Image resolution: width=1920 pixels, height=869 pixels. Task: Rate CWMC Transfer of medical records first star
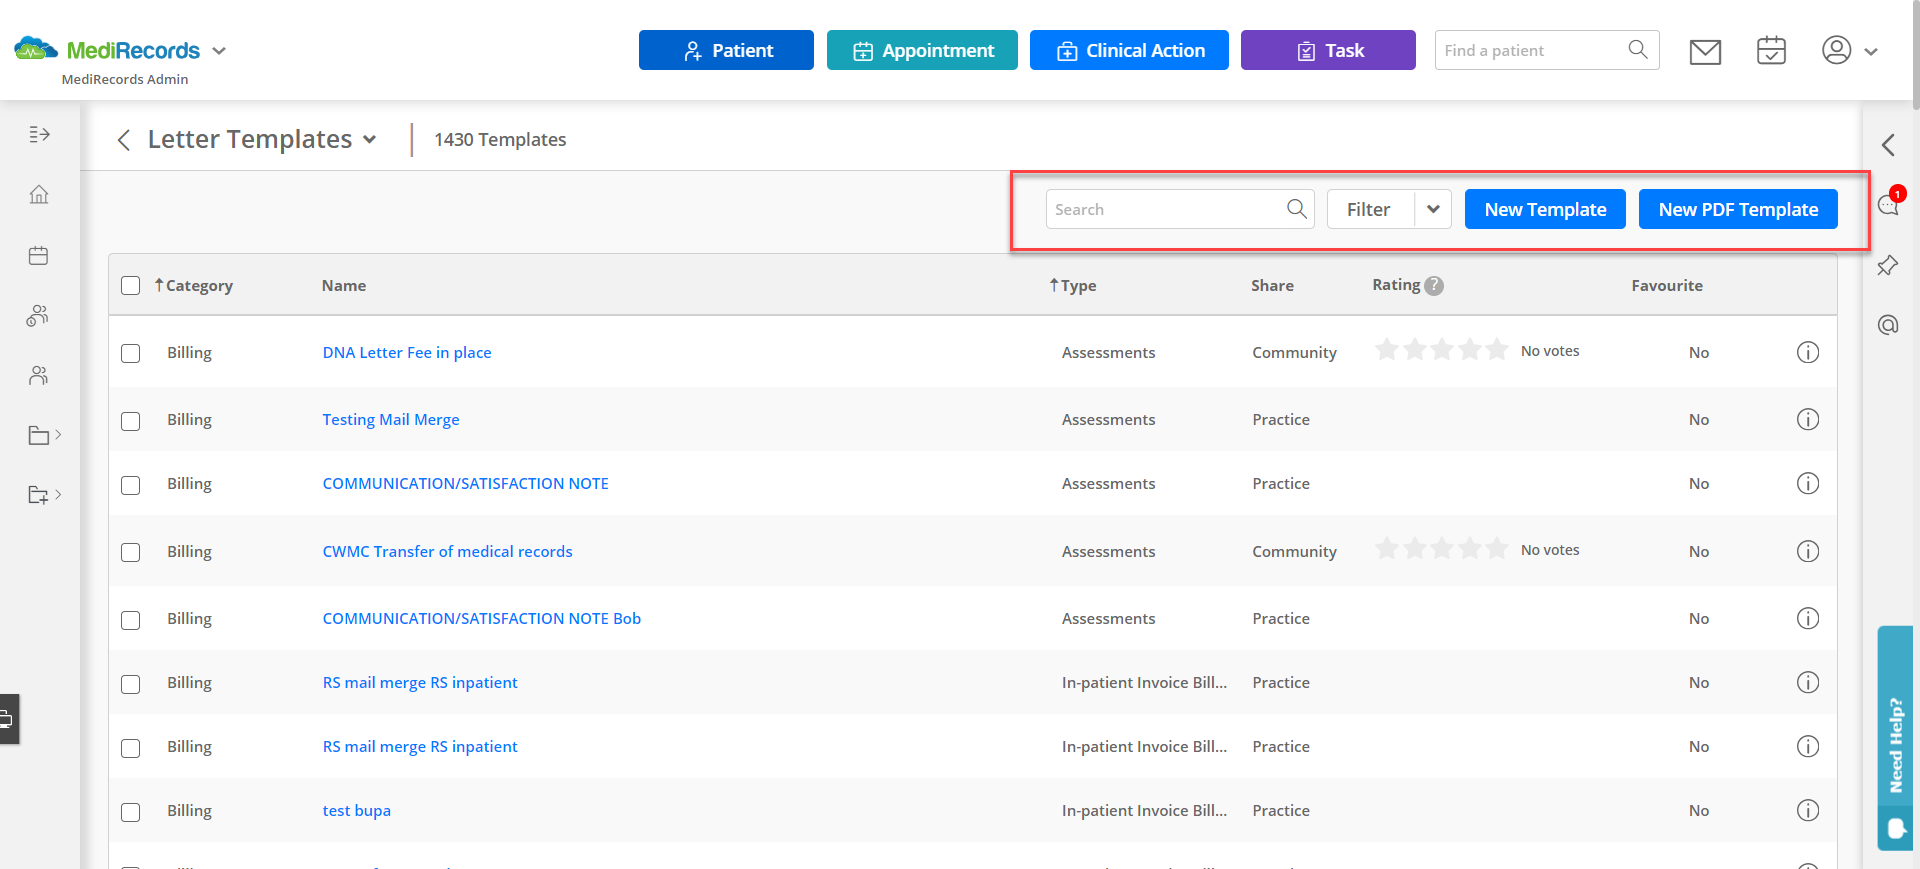coord(1386,548)
